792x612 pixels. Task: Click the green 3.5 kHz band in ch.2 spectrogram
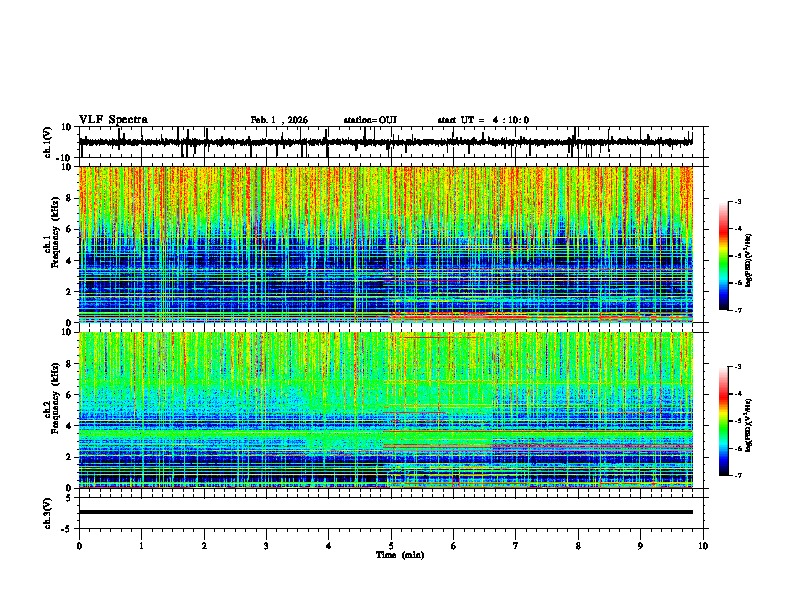pos(385,434)
